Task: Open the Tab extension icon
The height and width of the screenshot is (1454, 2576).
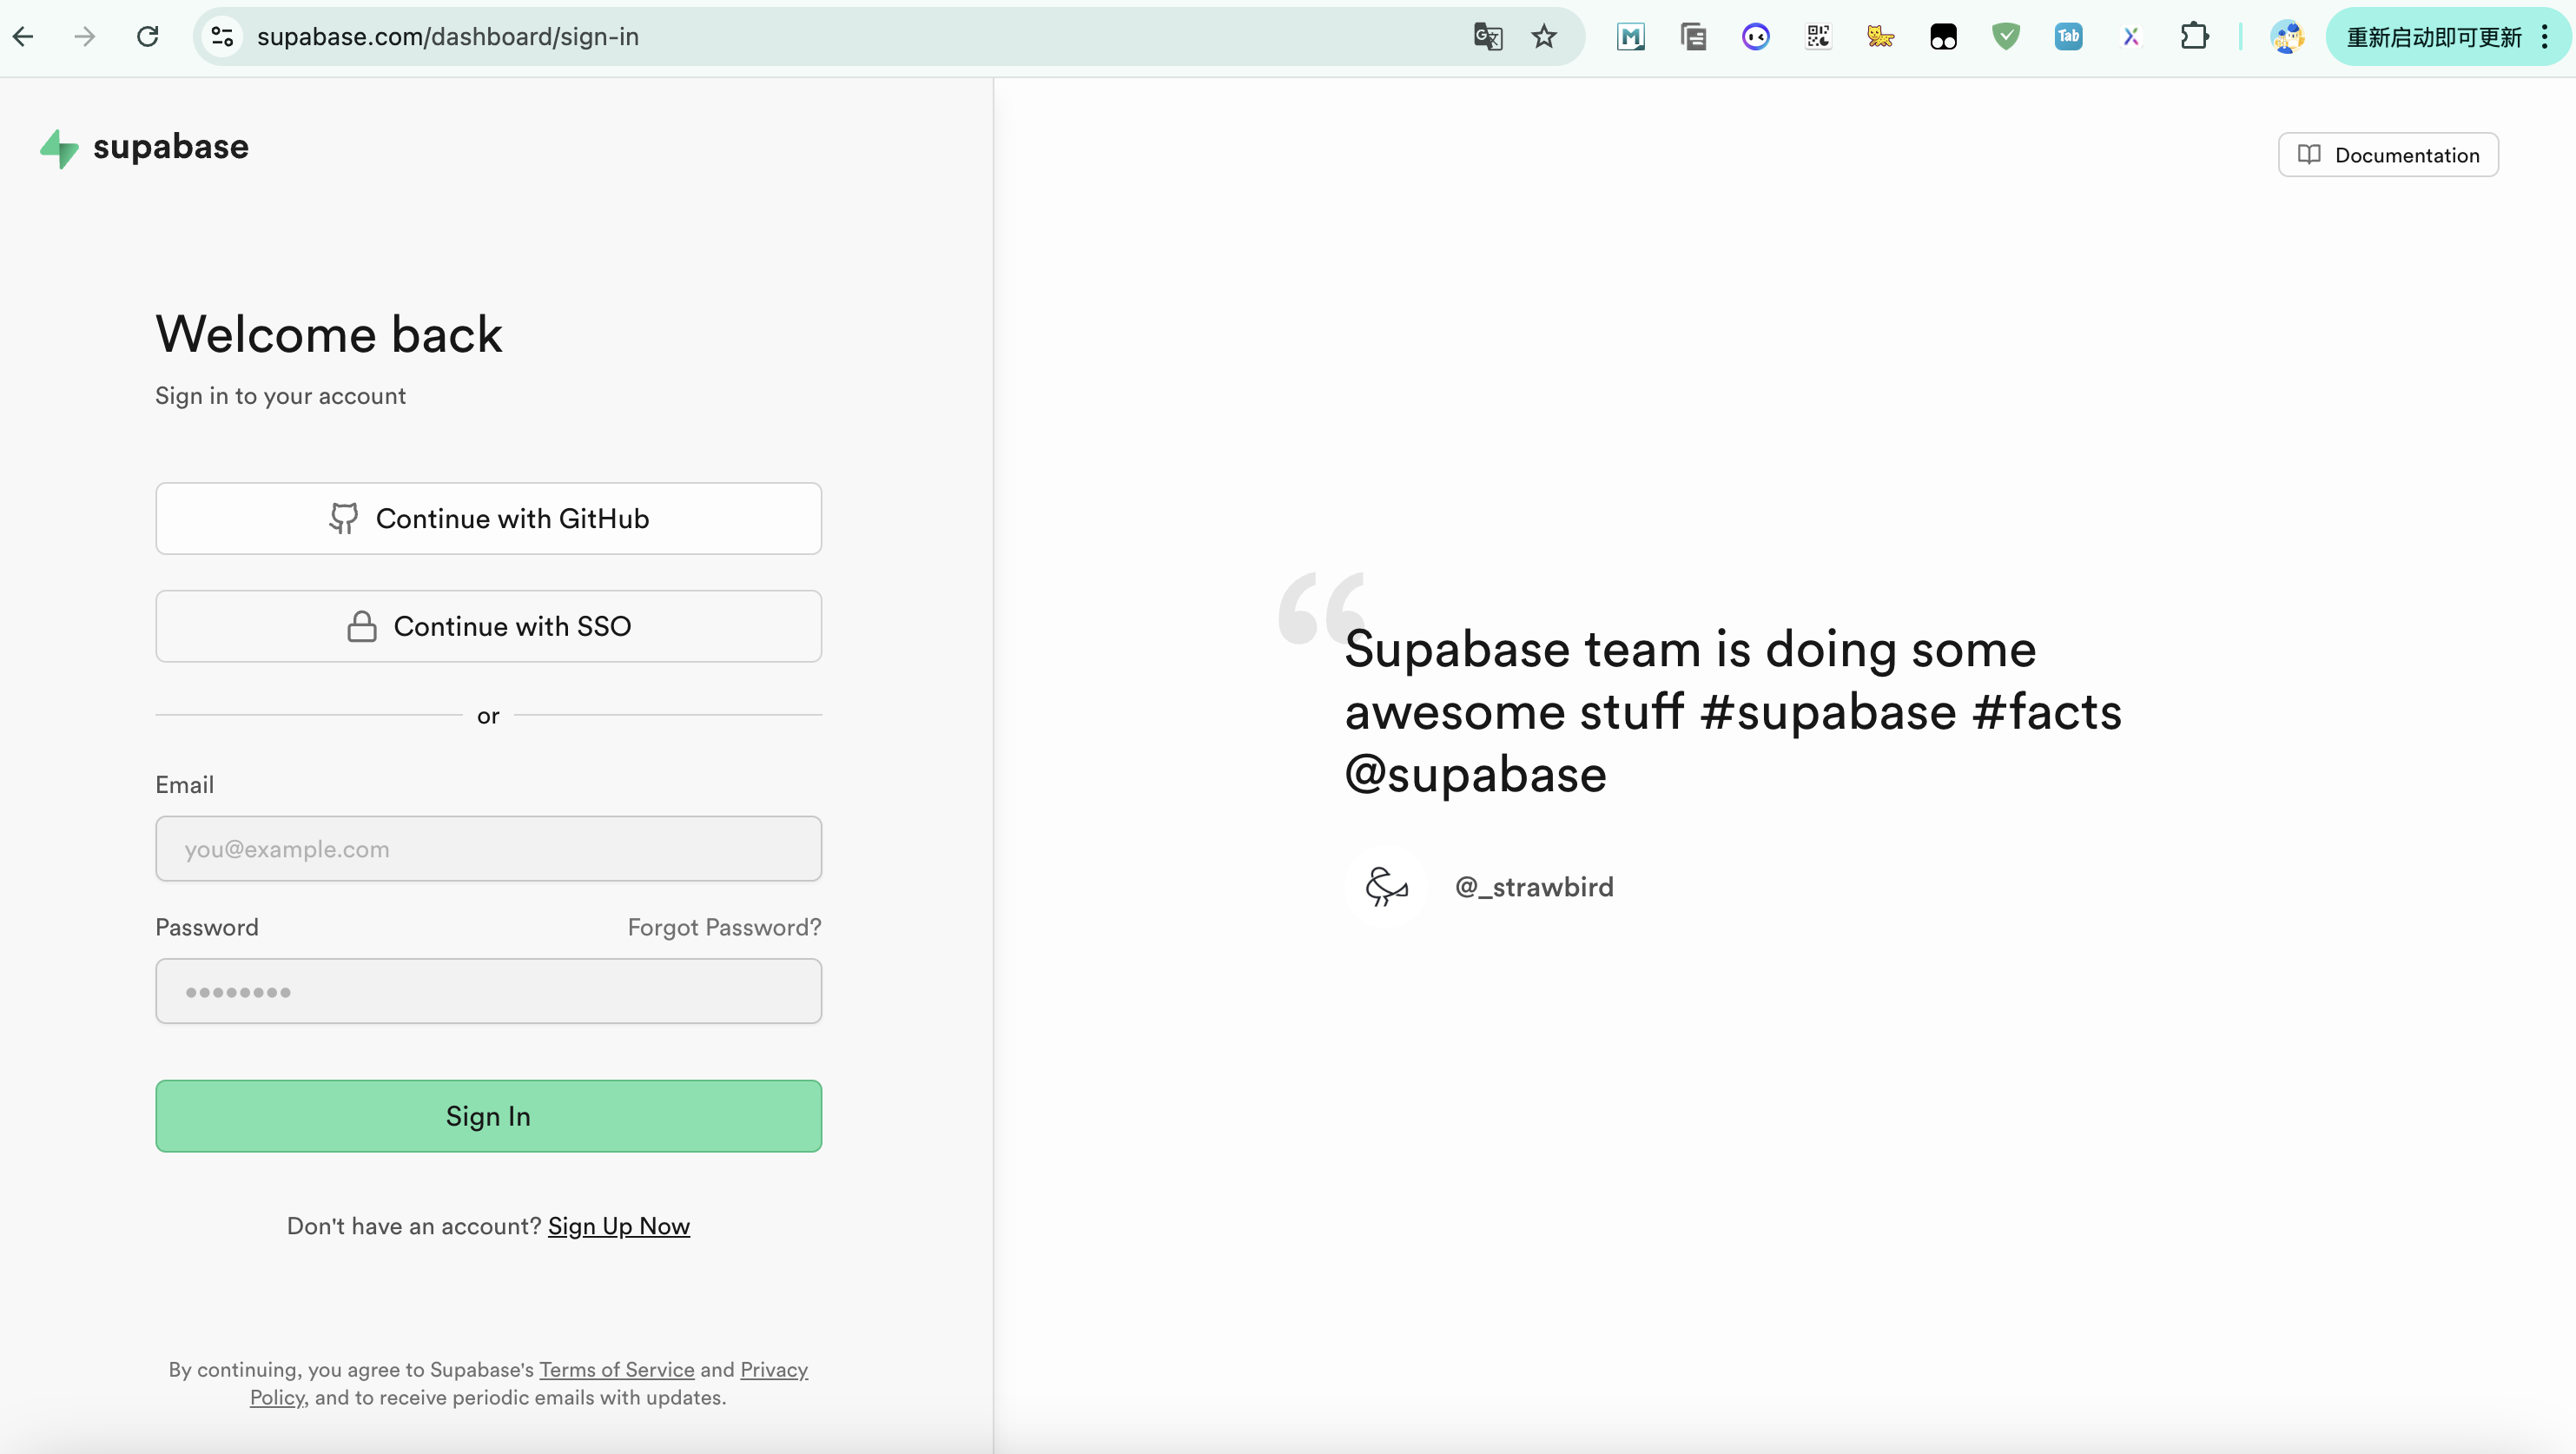Action: [2068, 37]
